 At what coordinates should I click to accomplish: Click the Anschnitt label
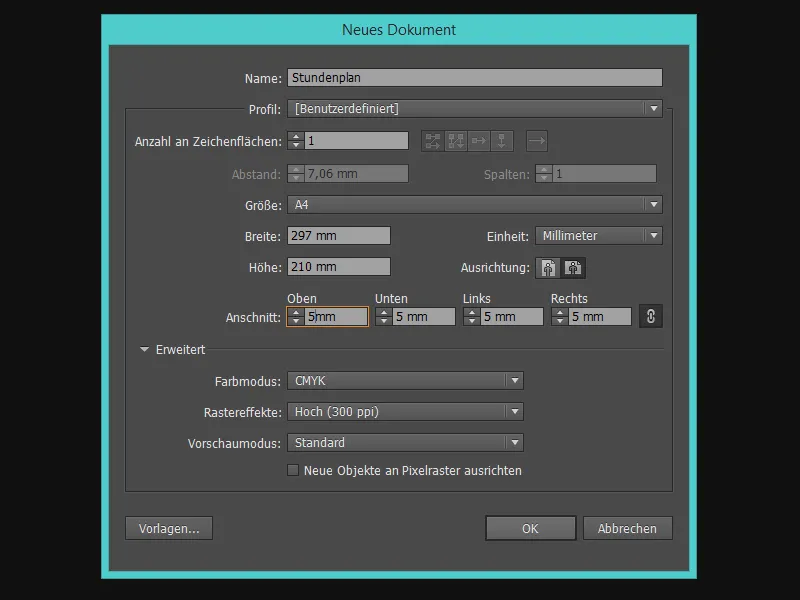[253, 318]
